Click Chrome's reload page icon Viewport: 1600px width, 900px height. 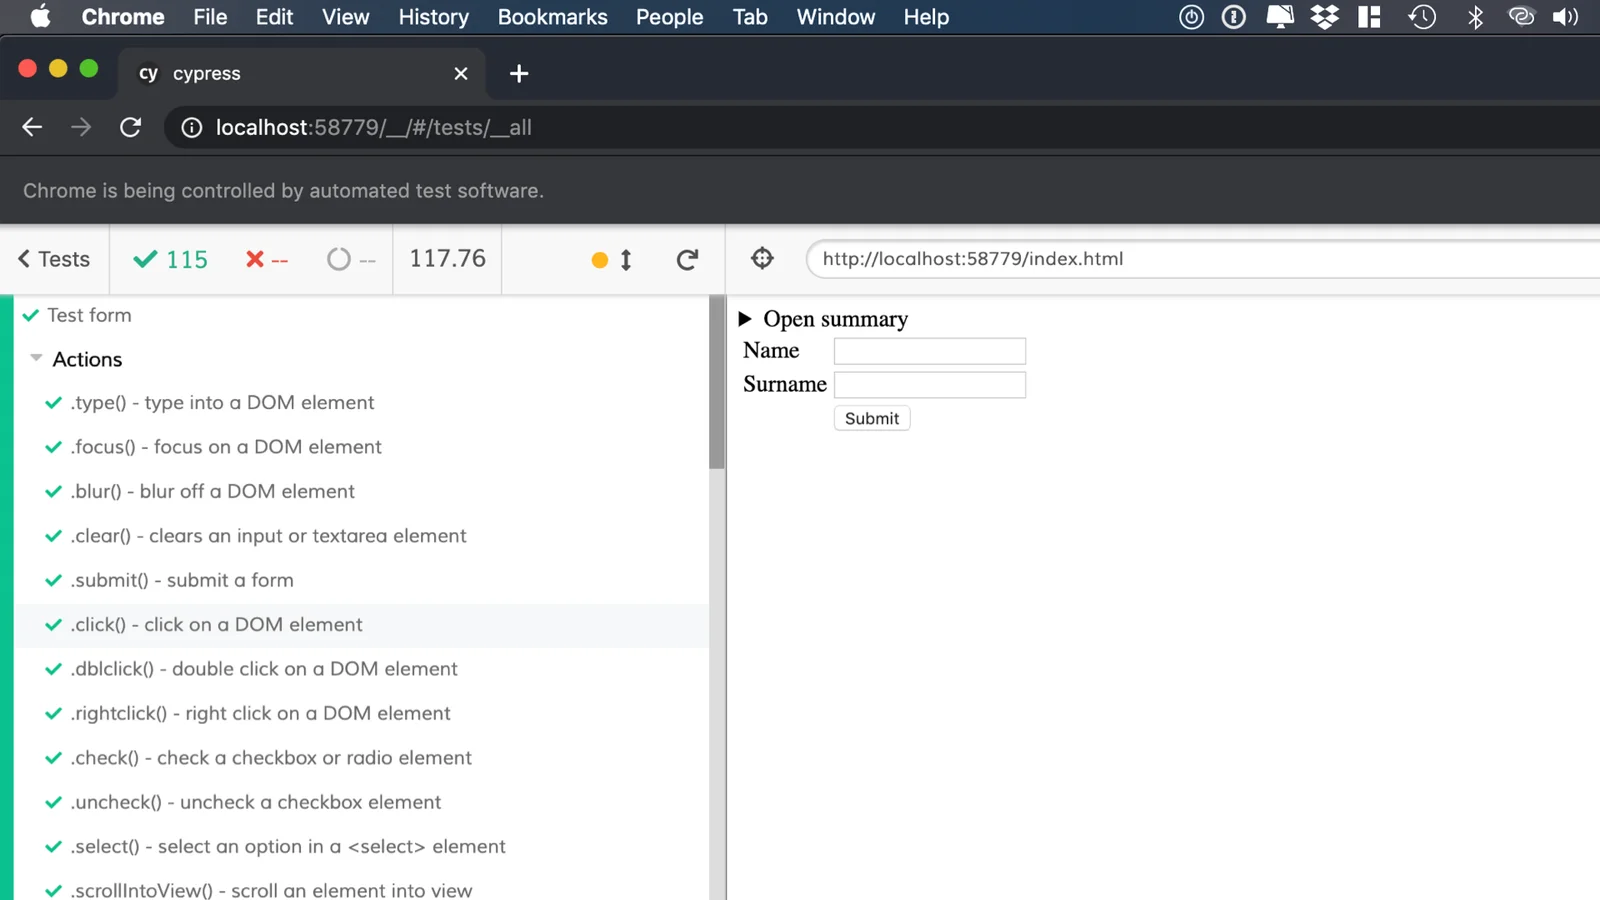coord(131,128)
